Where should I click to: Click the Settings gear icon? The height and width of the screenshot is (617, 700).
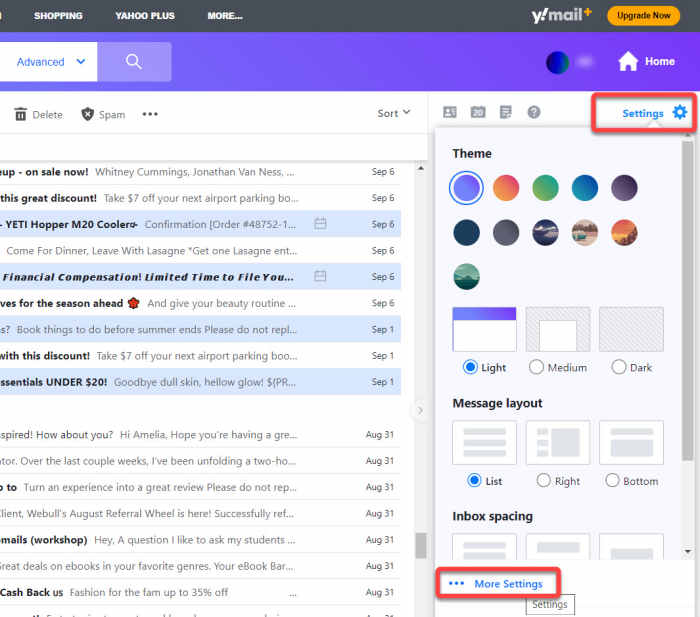679,112
